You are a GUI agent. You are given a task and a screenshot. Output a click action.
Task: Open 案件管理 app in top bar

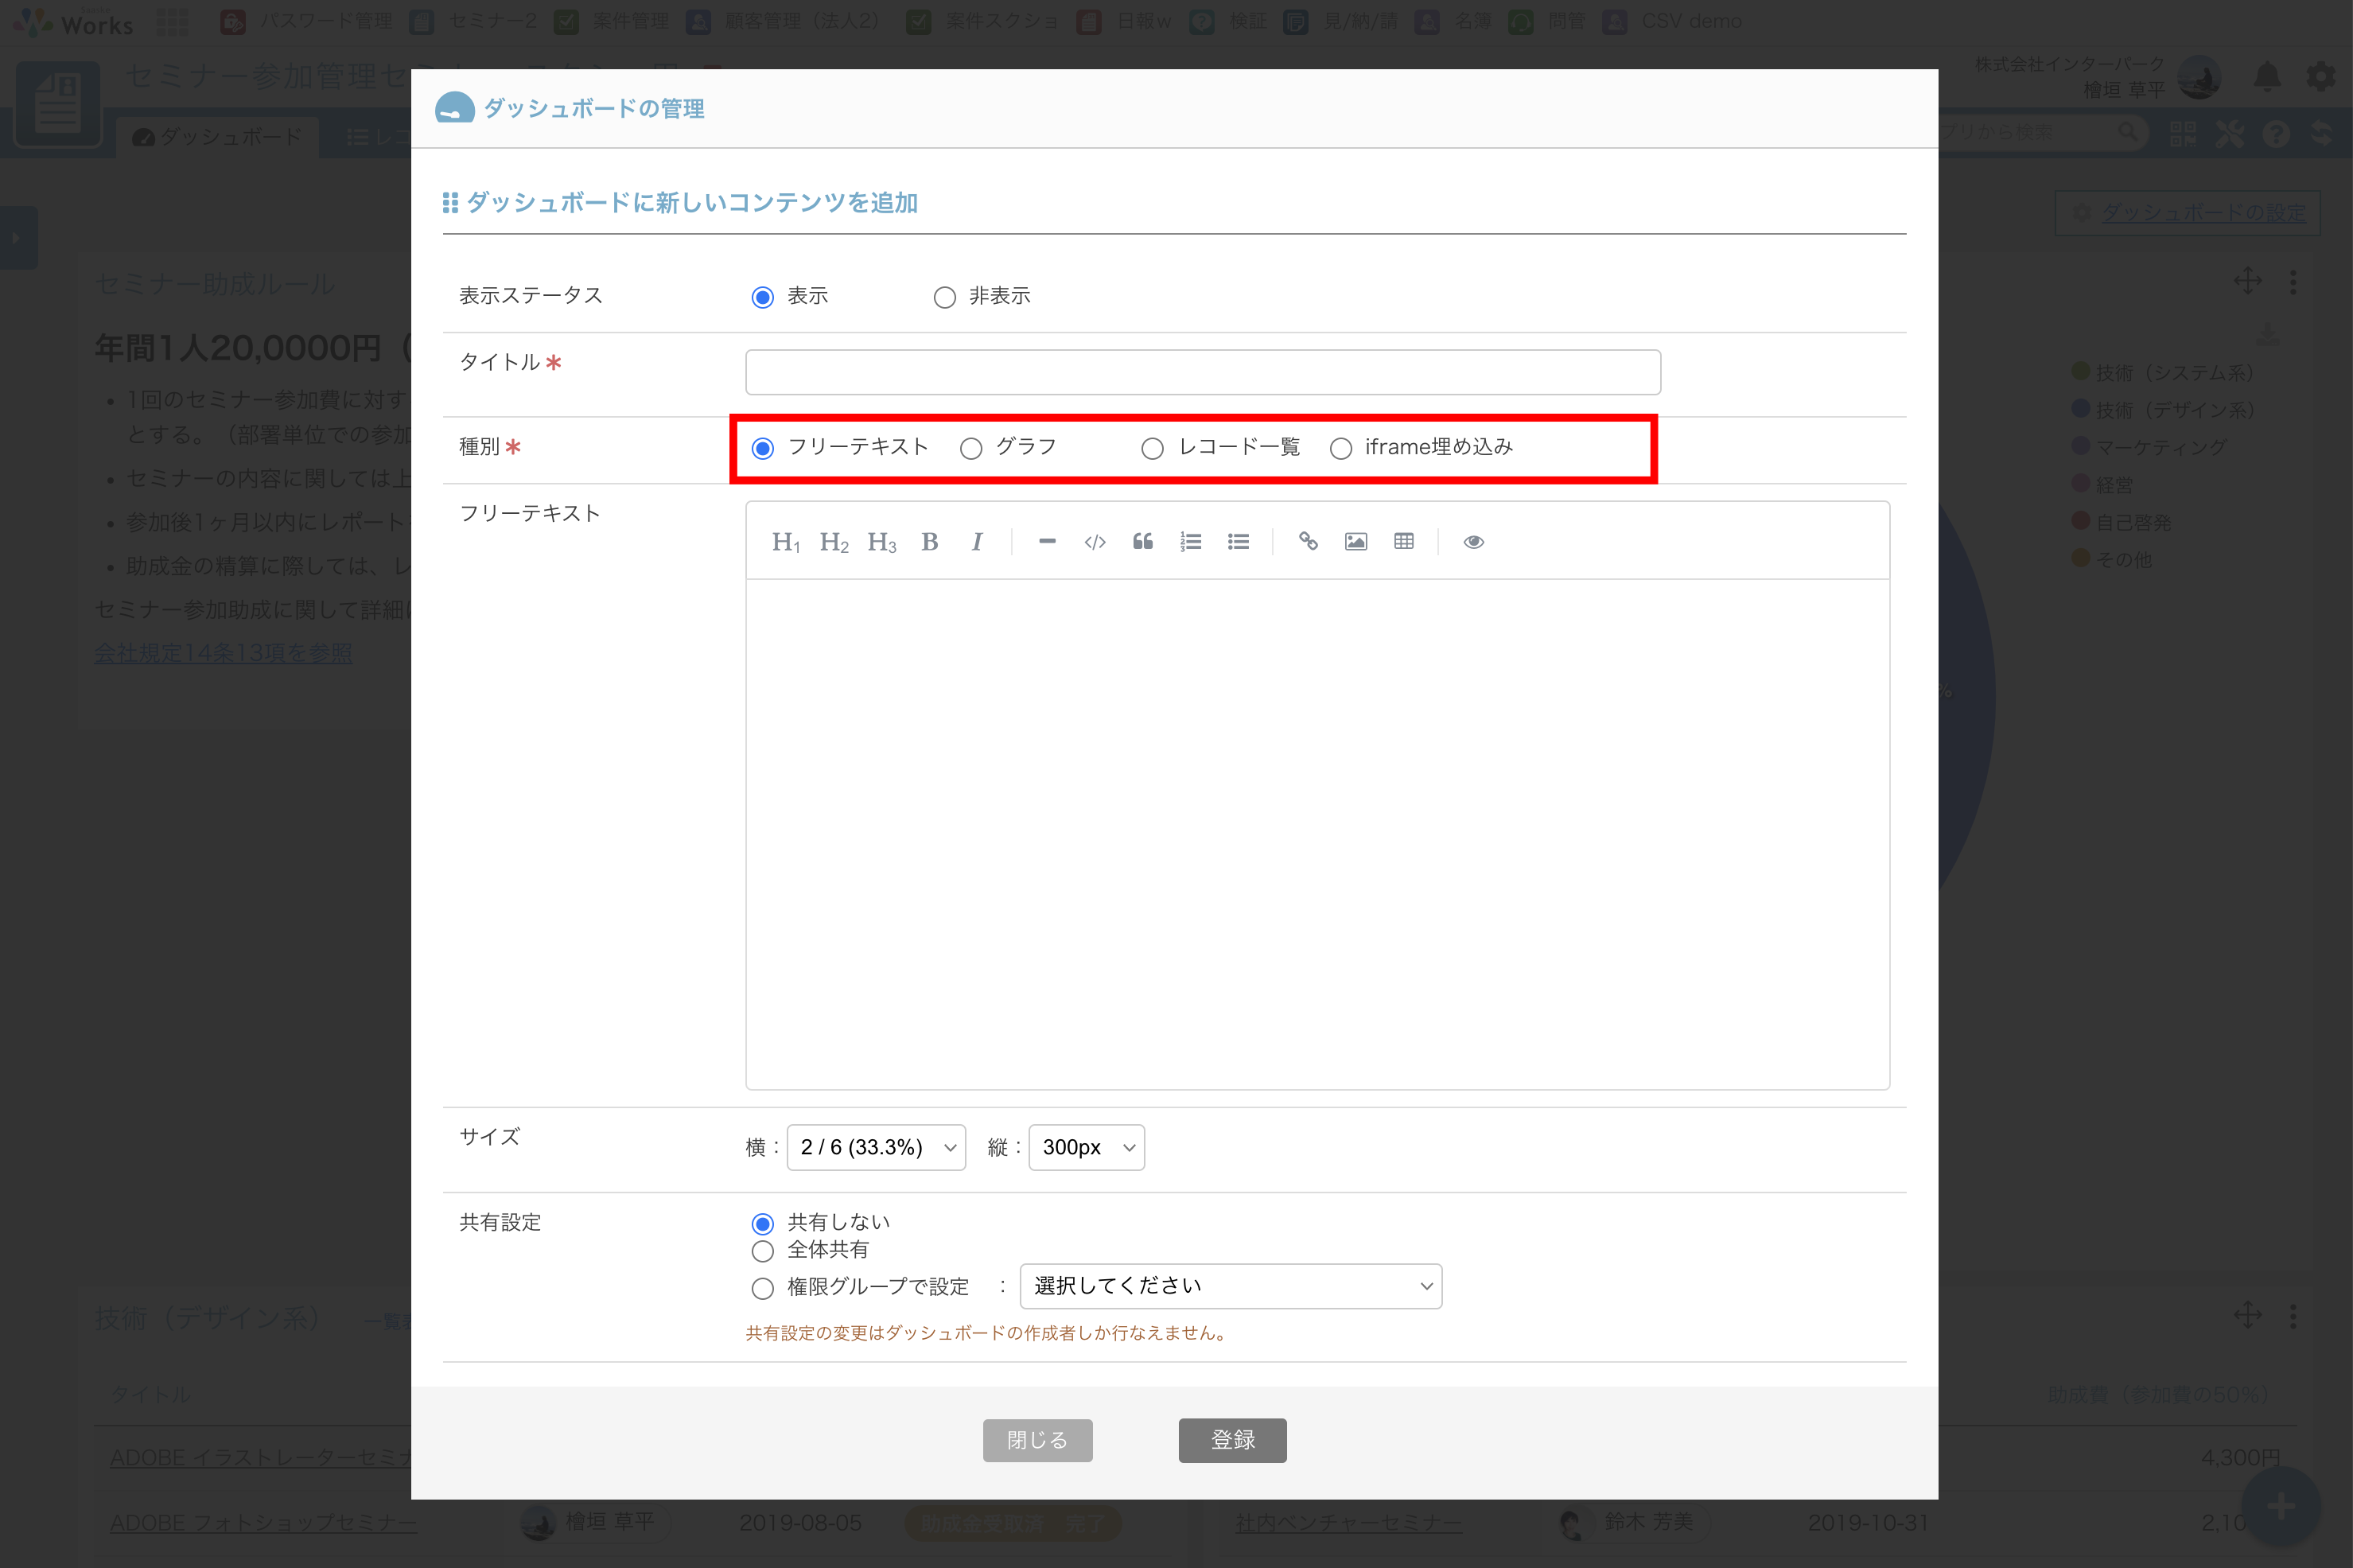pos(612,21)
